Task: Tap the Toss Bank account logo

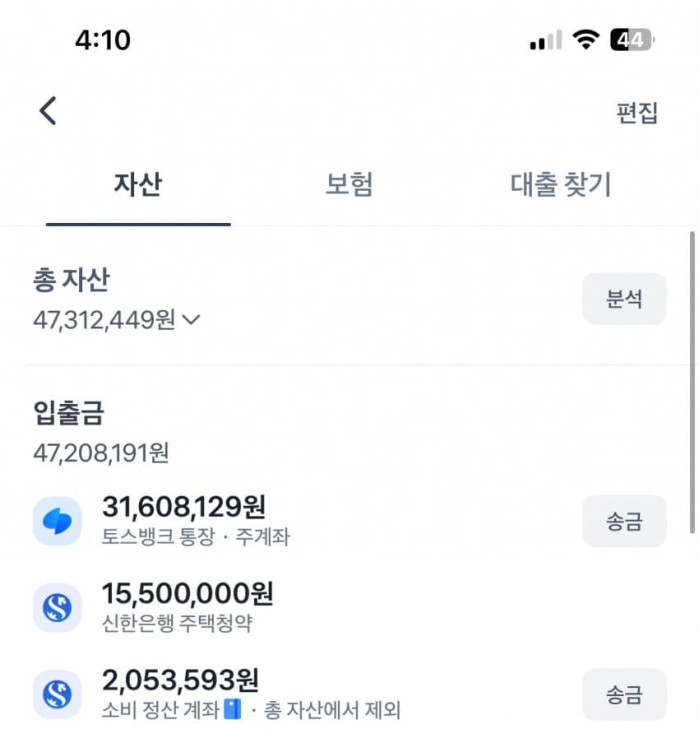Action: tap(57, 521)
